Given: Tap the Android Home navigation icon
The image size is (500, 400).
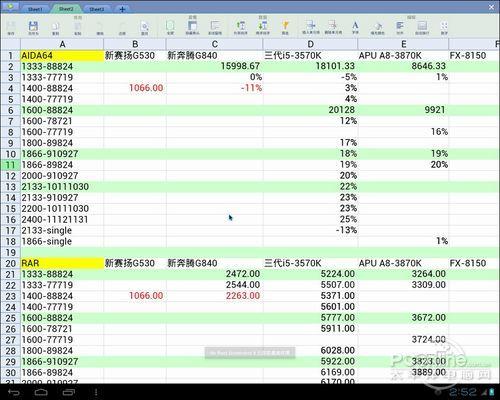Looking at the screenshot, I should pyautogui.click(x=41, y=392).
